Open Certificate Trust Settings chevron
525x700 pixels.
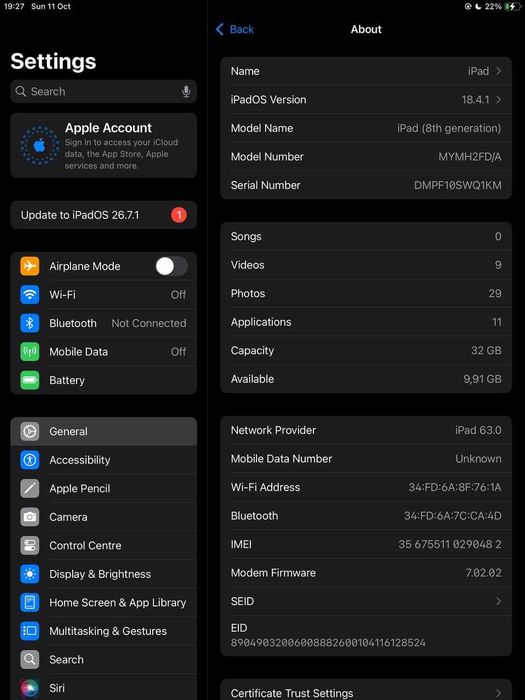click(498, 693)
